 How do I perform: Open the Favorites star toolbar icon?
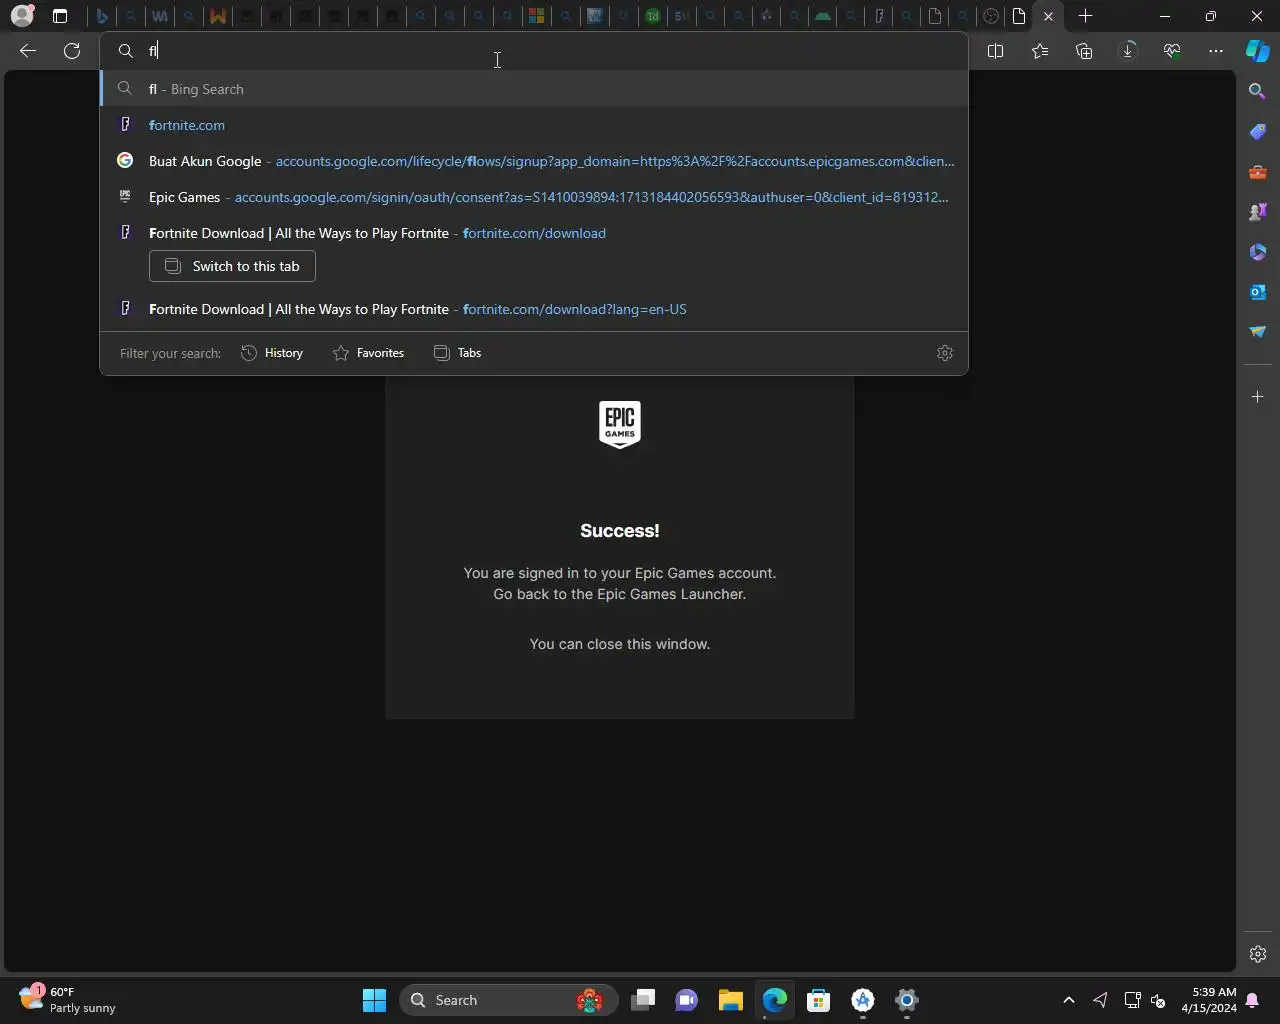click(x=1040, y=51)
